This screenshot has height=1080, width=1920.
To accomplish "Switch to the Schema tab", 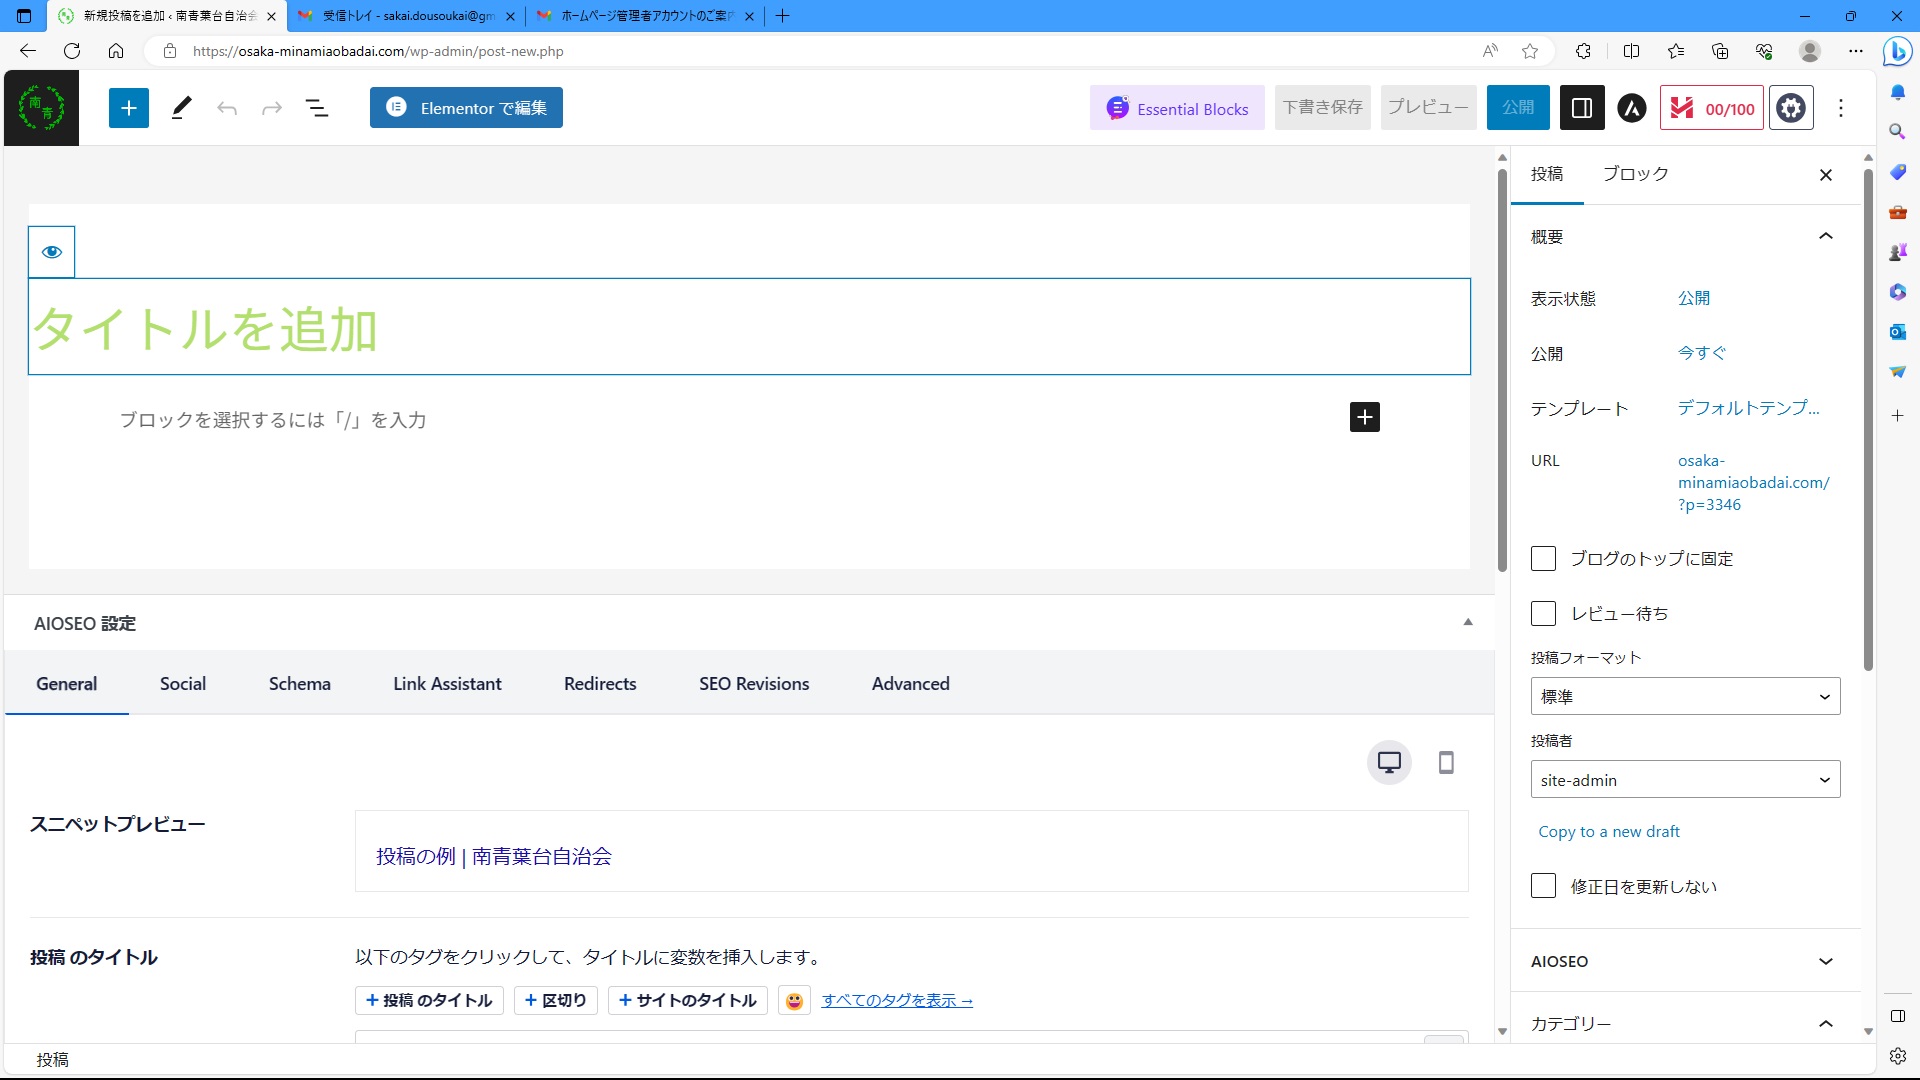I will click(x=299, y=684).
